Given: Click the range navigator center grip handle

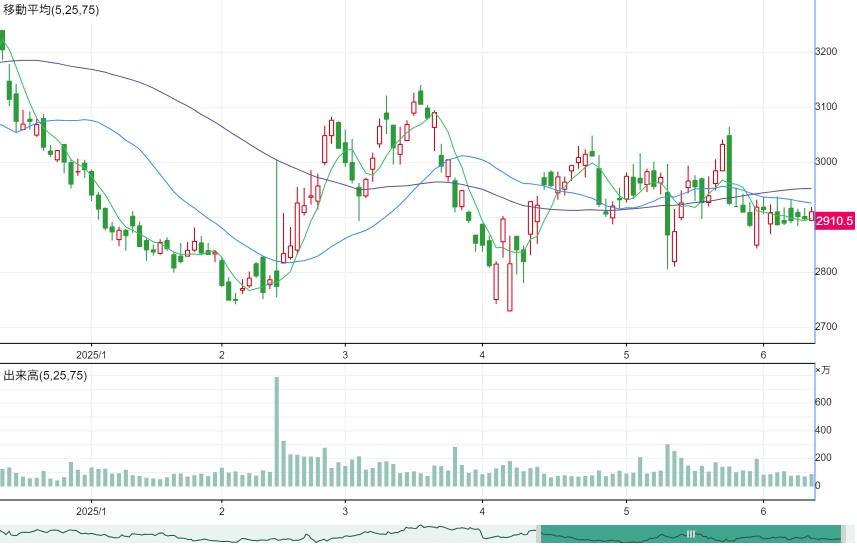Looking at the screenshot, I should [690, 534].
